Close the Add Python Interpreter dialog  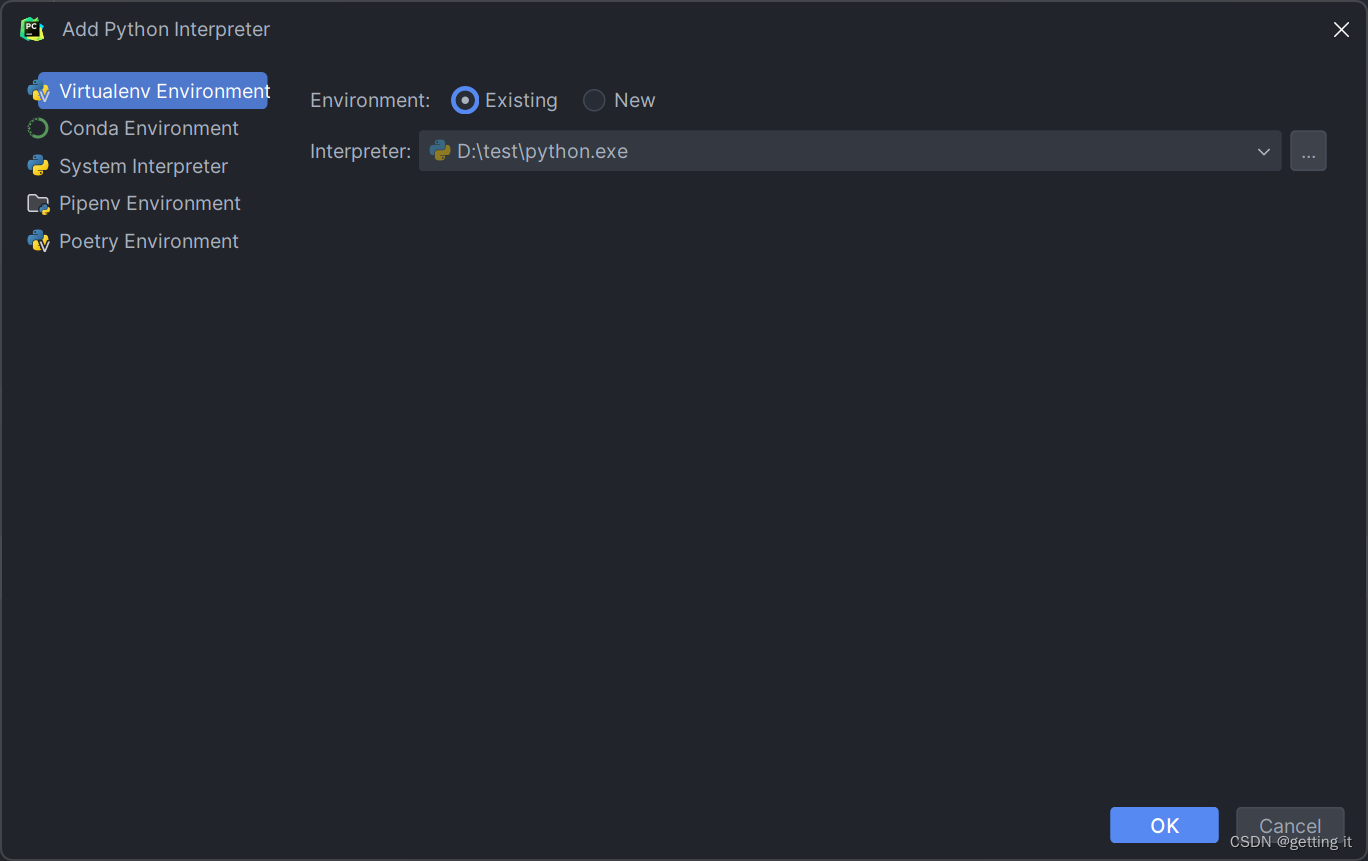coord(1341,30)
